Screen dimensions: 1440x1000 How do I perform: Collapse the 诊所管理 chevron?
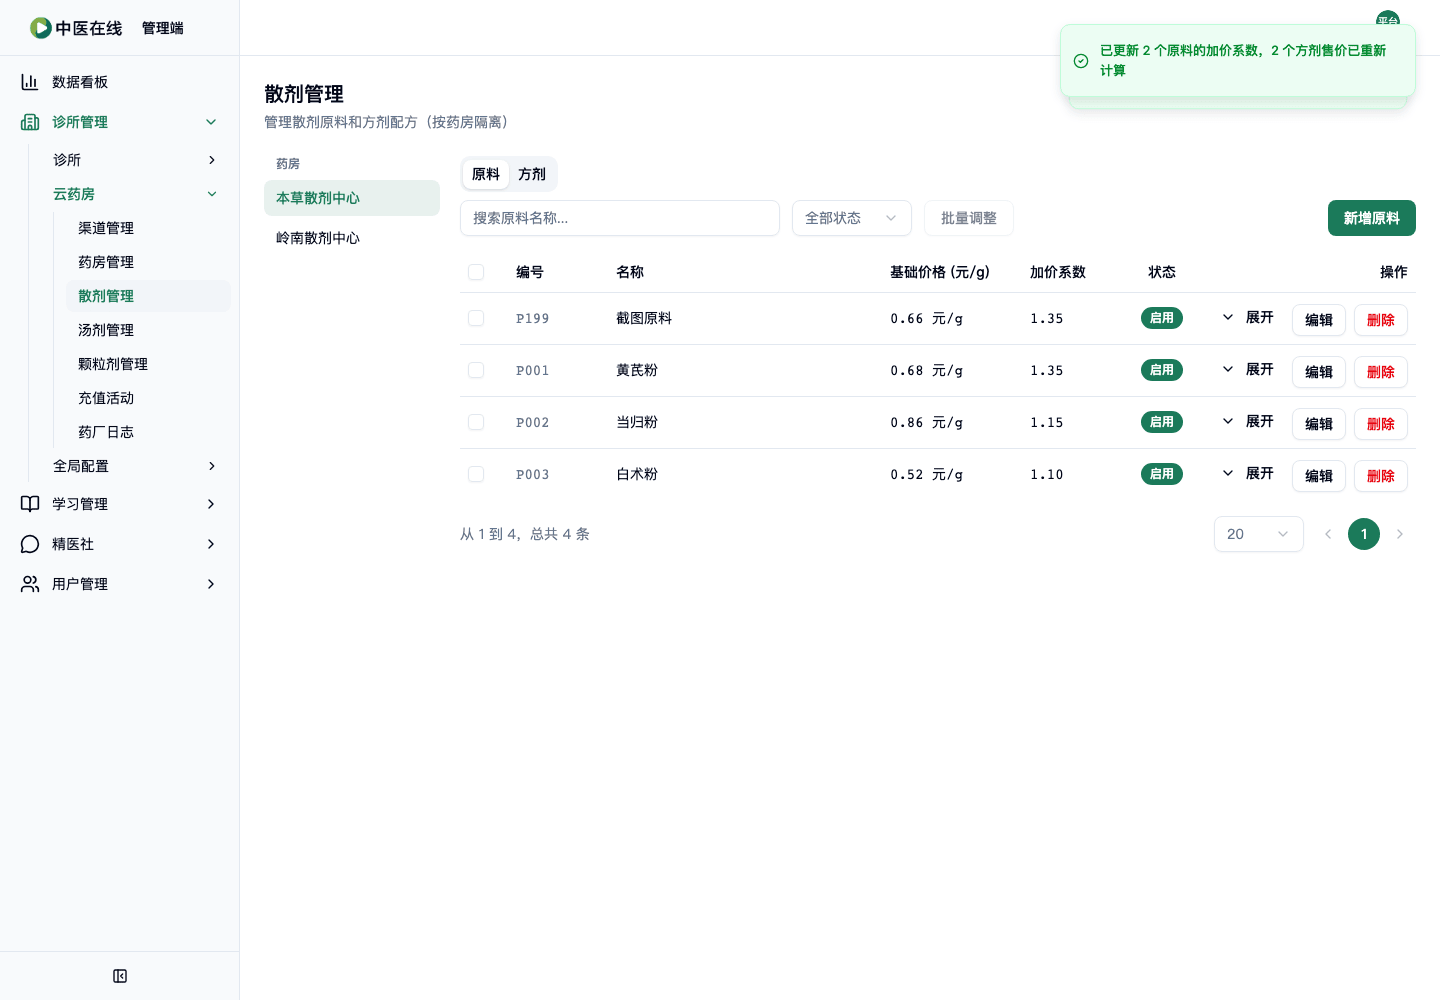(211, 122)
